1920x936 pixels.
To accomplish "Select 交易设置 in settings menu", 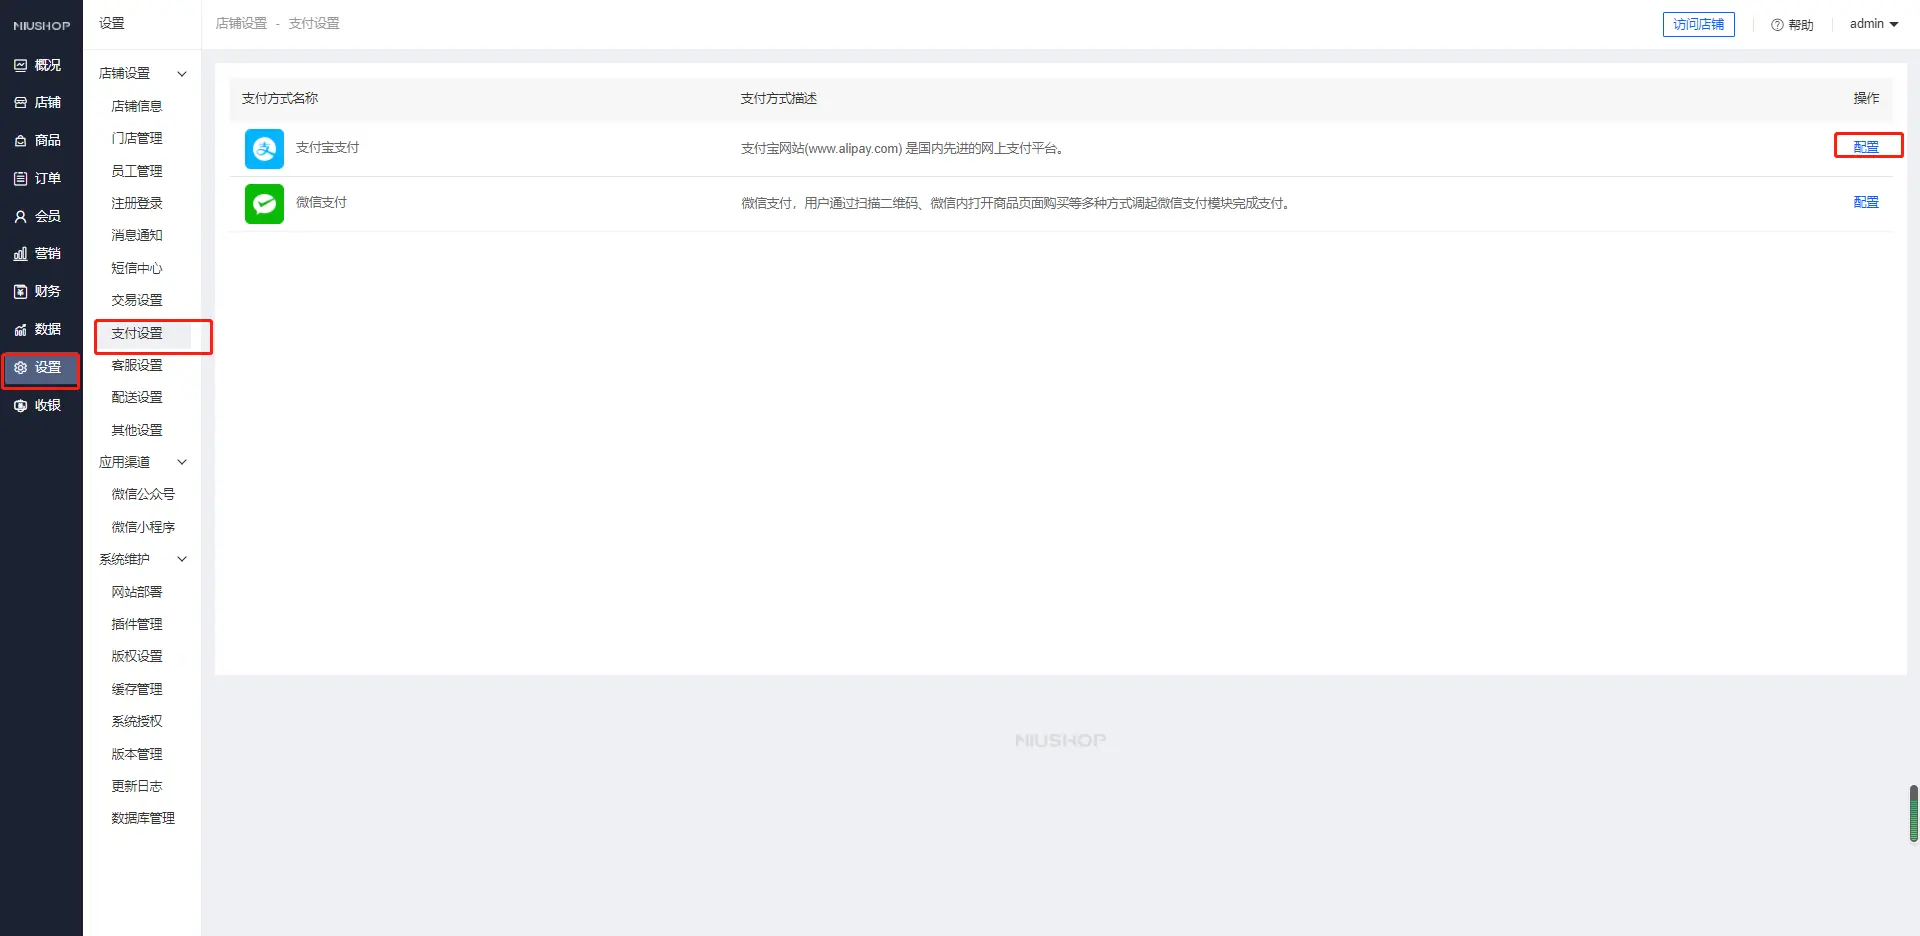I will [x=137, y=300].
